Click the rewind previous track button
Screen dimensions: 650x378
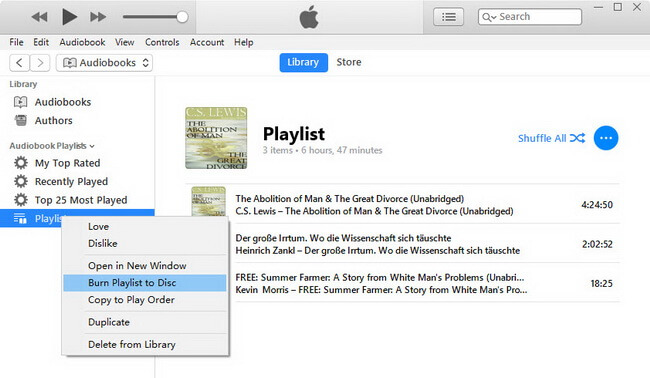coord(40,17)
